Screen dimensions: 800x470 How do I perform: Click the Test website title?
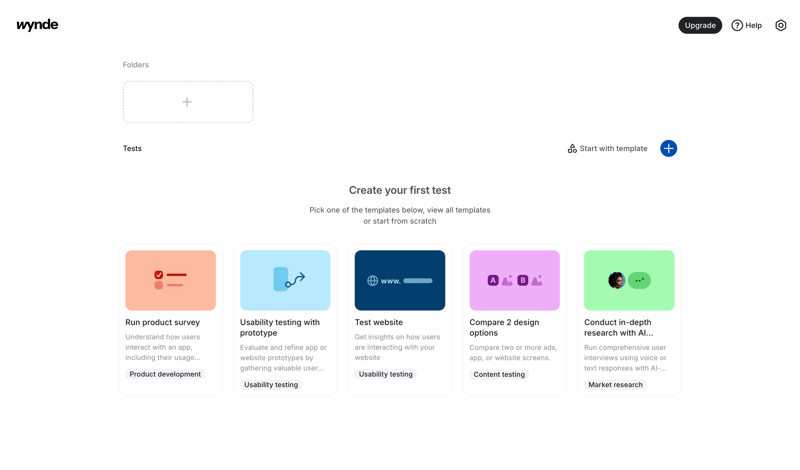[379, 323]
